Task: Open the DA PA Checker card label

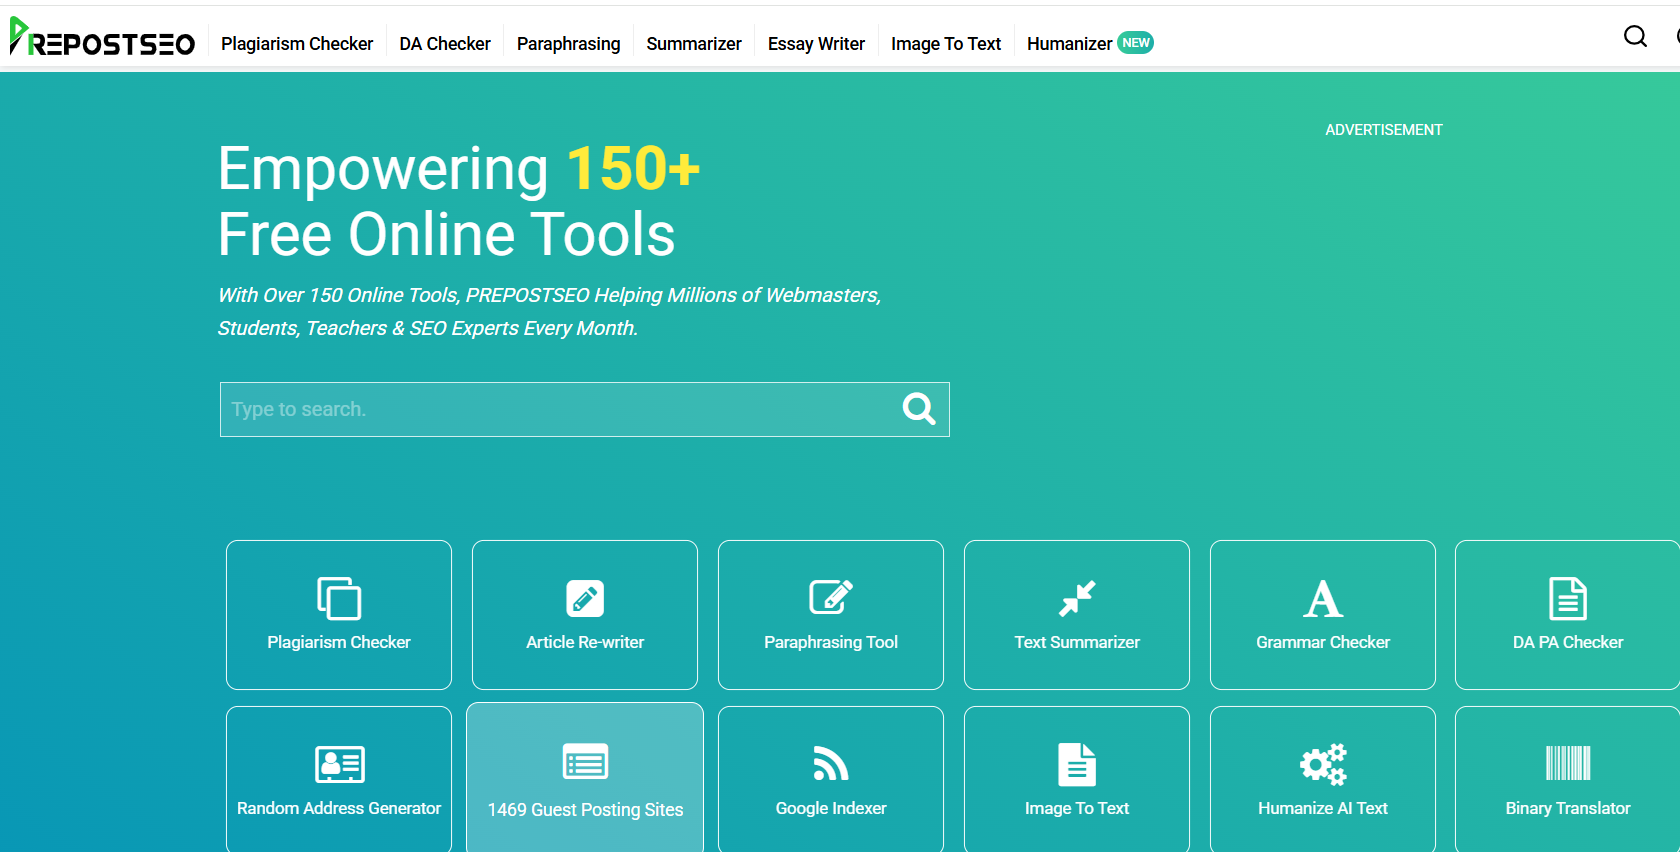Action: (1568, 642)
